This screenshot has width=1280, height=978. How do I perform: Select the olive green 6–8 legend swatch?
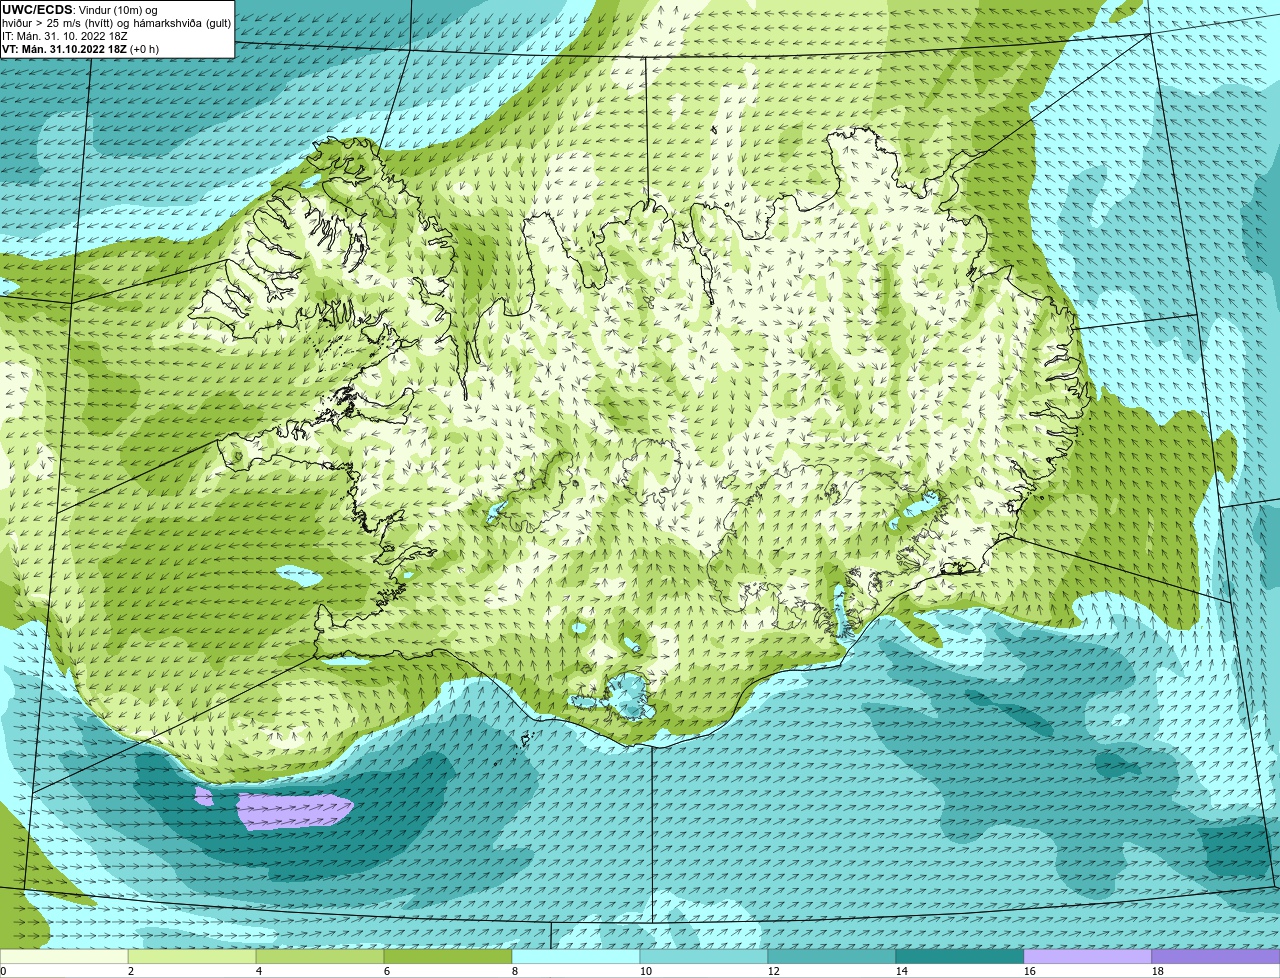click(x=448, y=957)
